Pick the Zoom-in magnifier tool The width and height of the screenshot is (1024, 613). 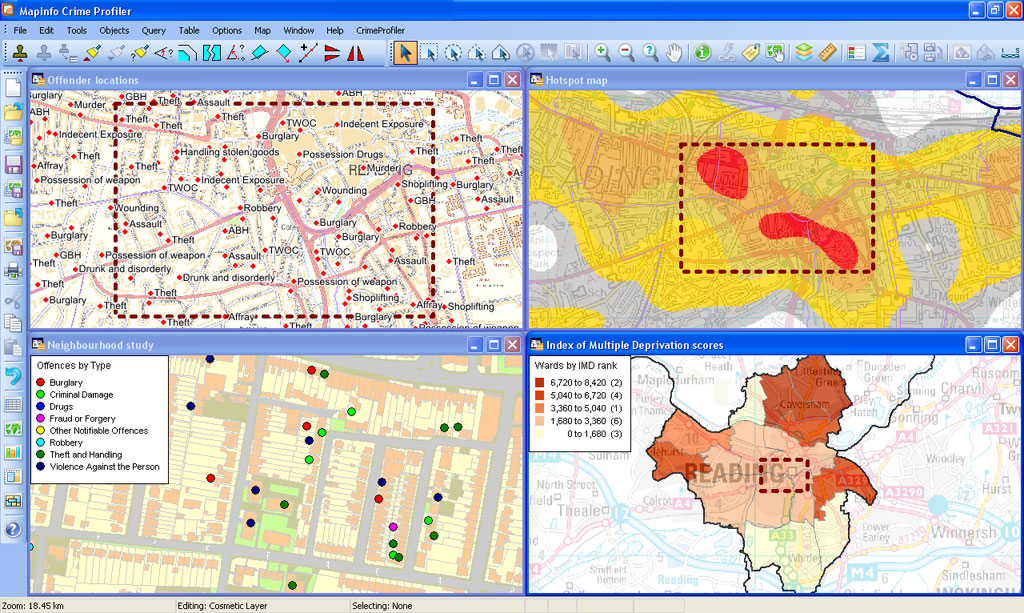point(602,53)
